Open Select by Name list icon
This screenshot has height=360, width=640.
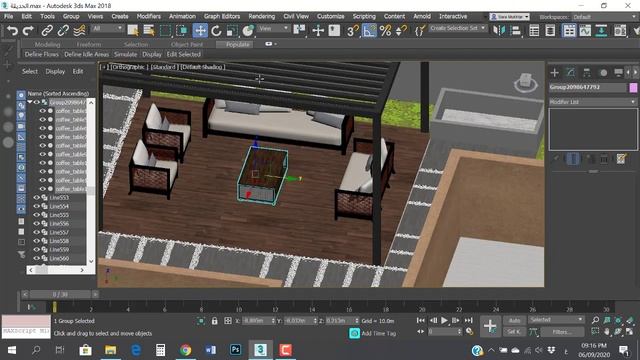[149, 31]
